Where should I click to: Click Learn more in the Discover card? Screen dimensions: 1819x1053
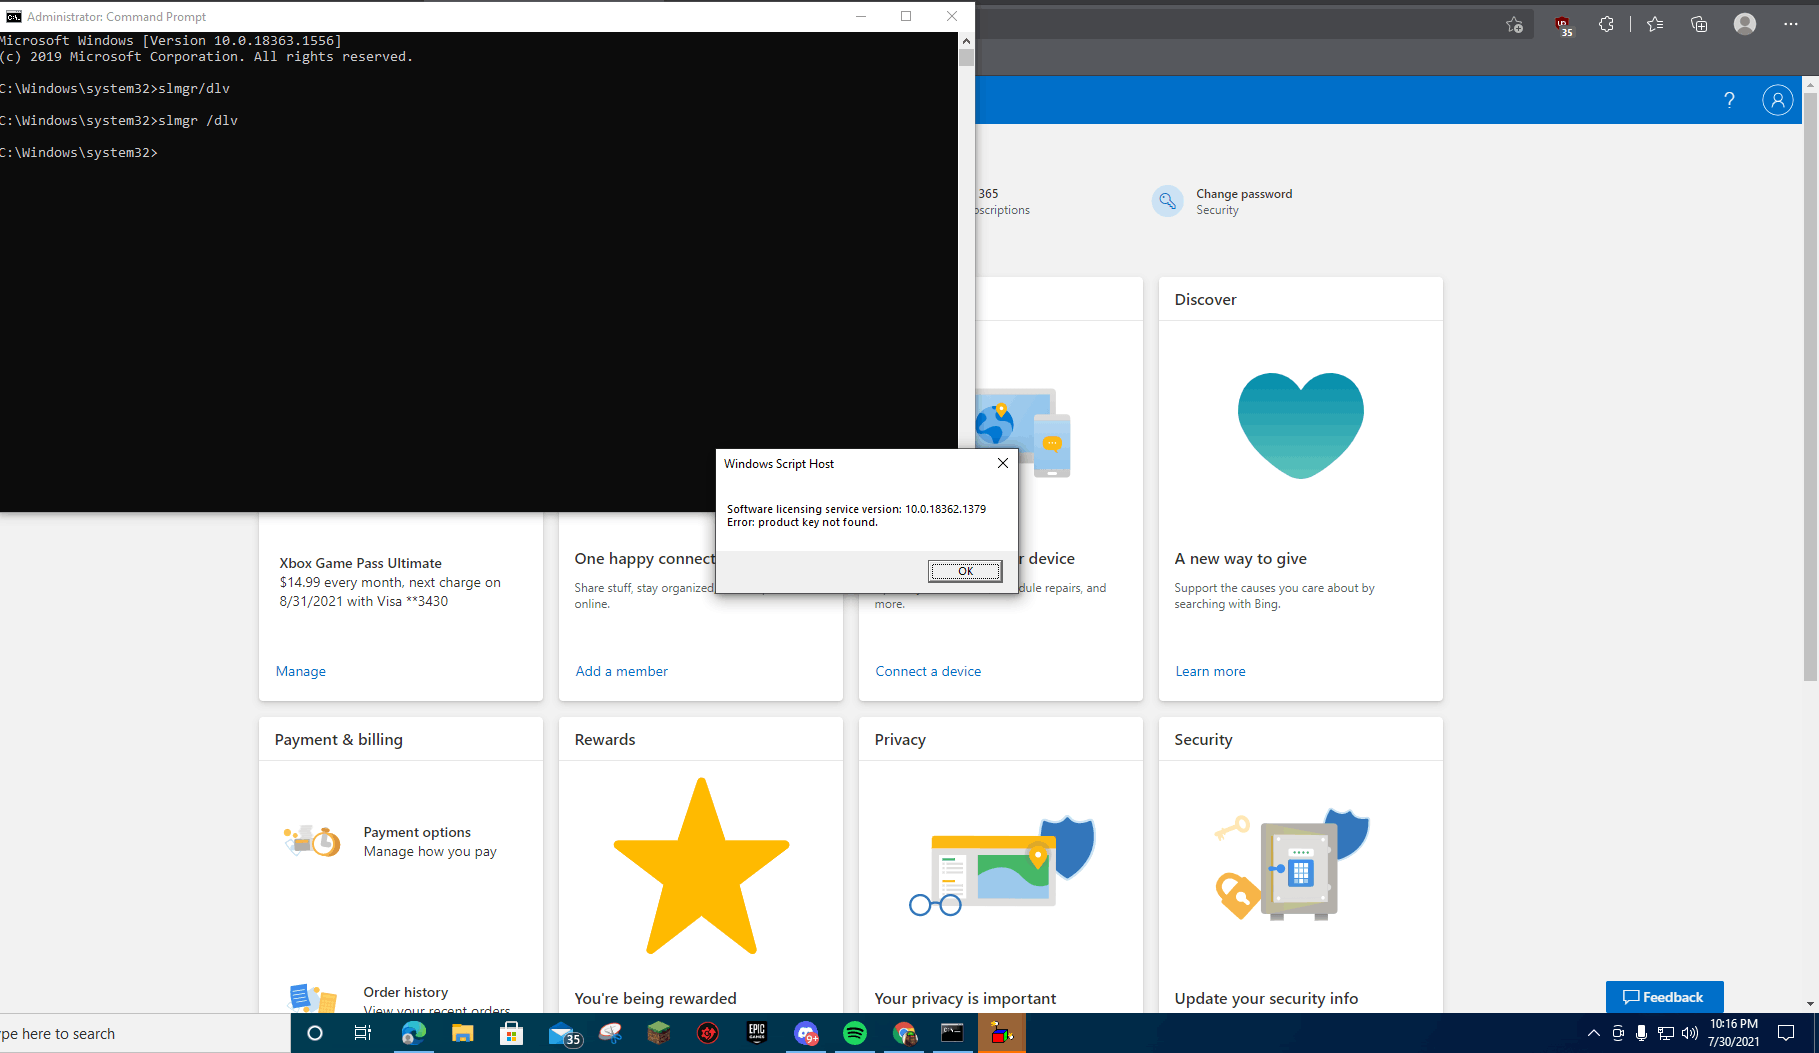[x=1210, y=671]
